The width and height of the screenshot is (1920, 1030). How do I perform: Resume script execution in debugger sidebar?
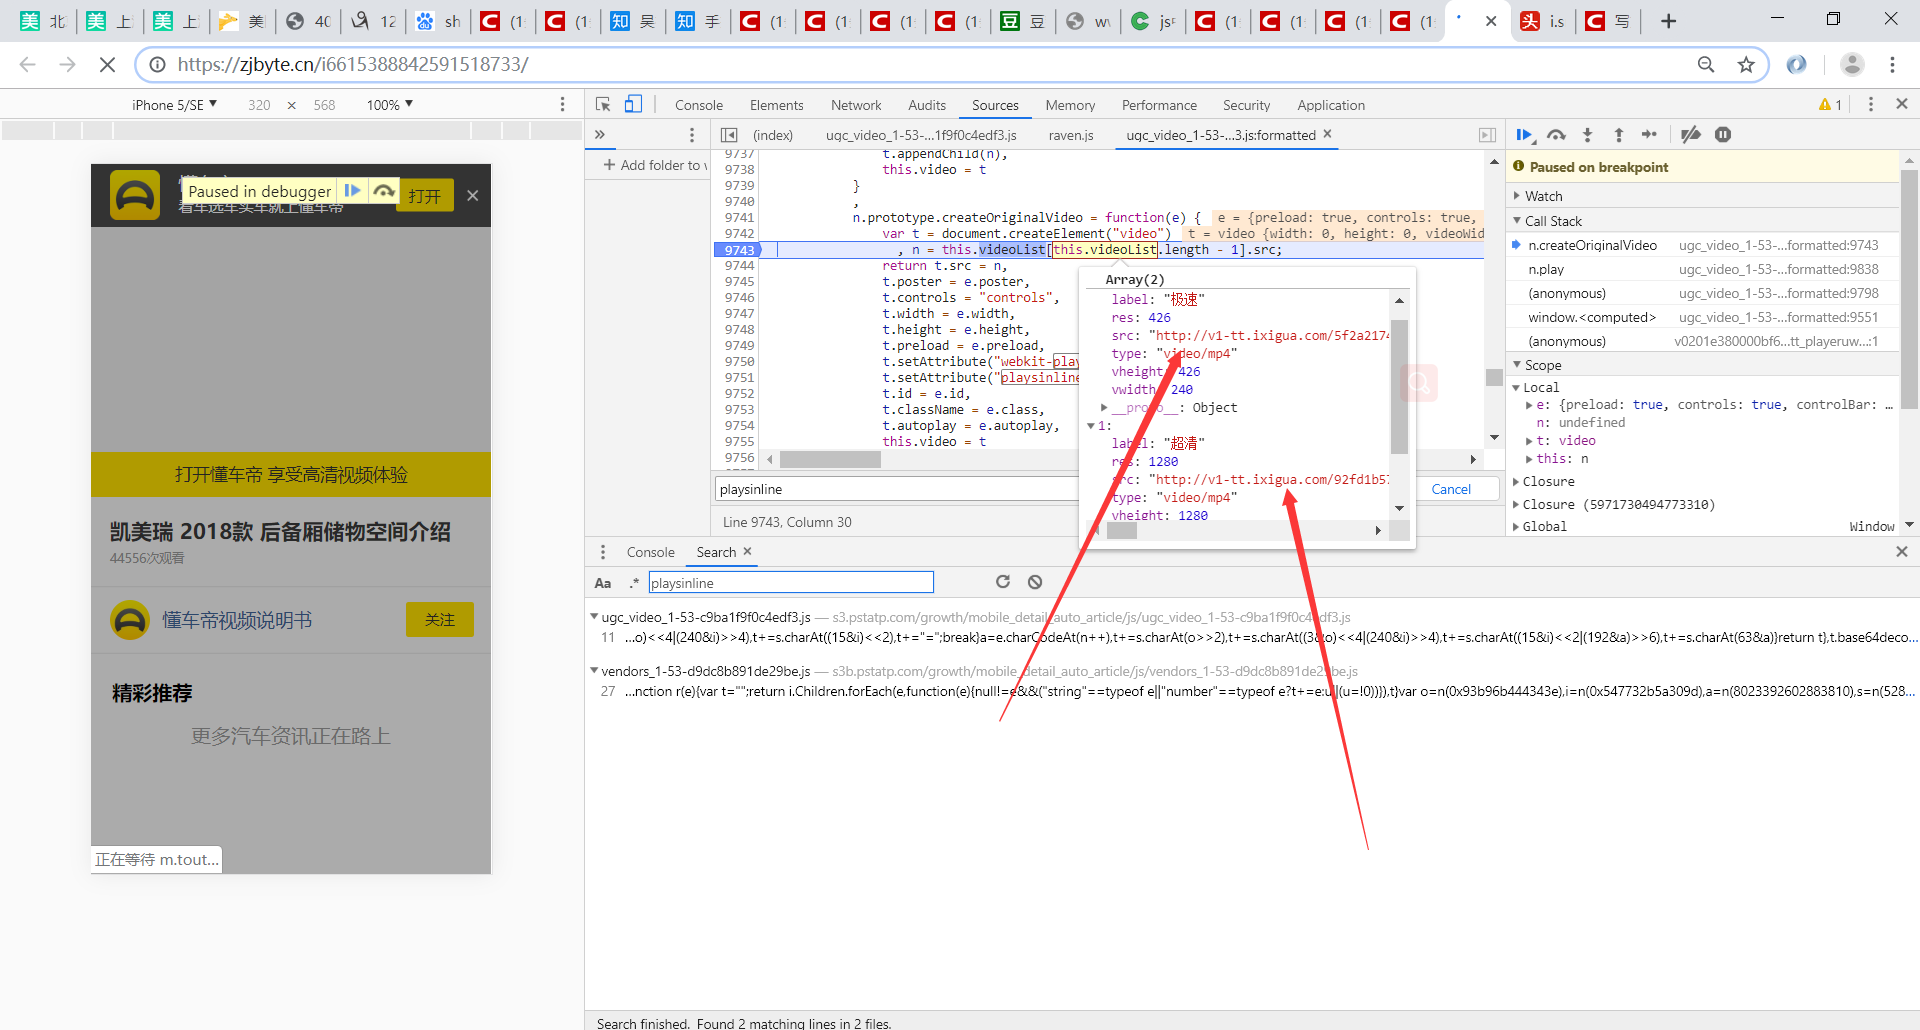click(x=1524, y=135)
